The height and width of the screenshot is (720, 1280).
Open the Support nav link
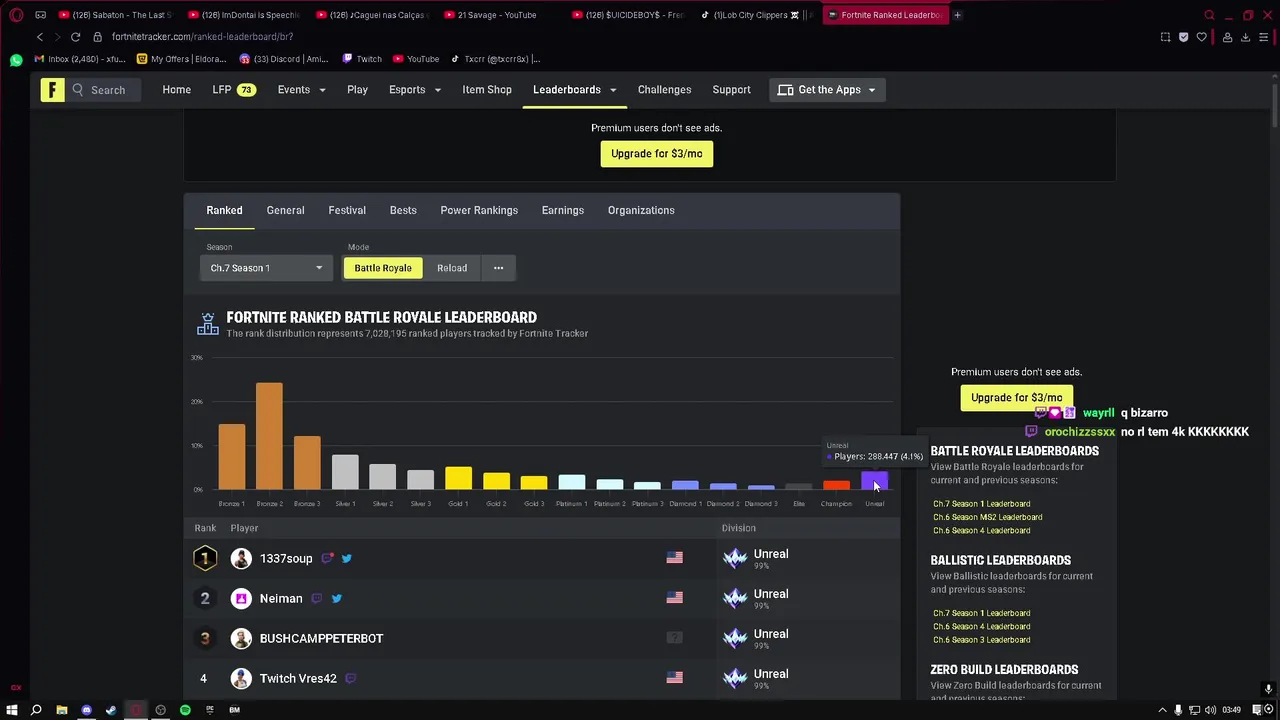coord(732,90)
